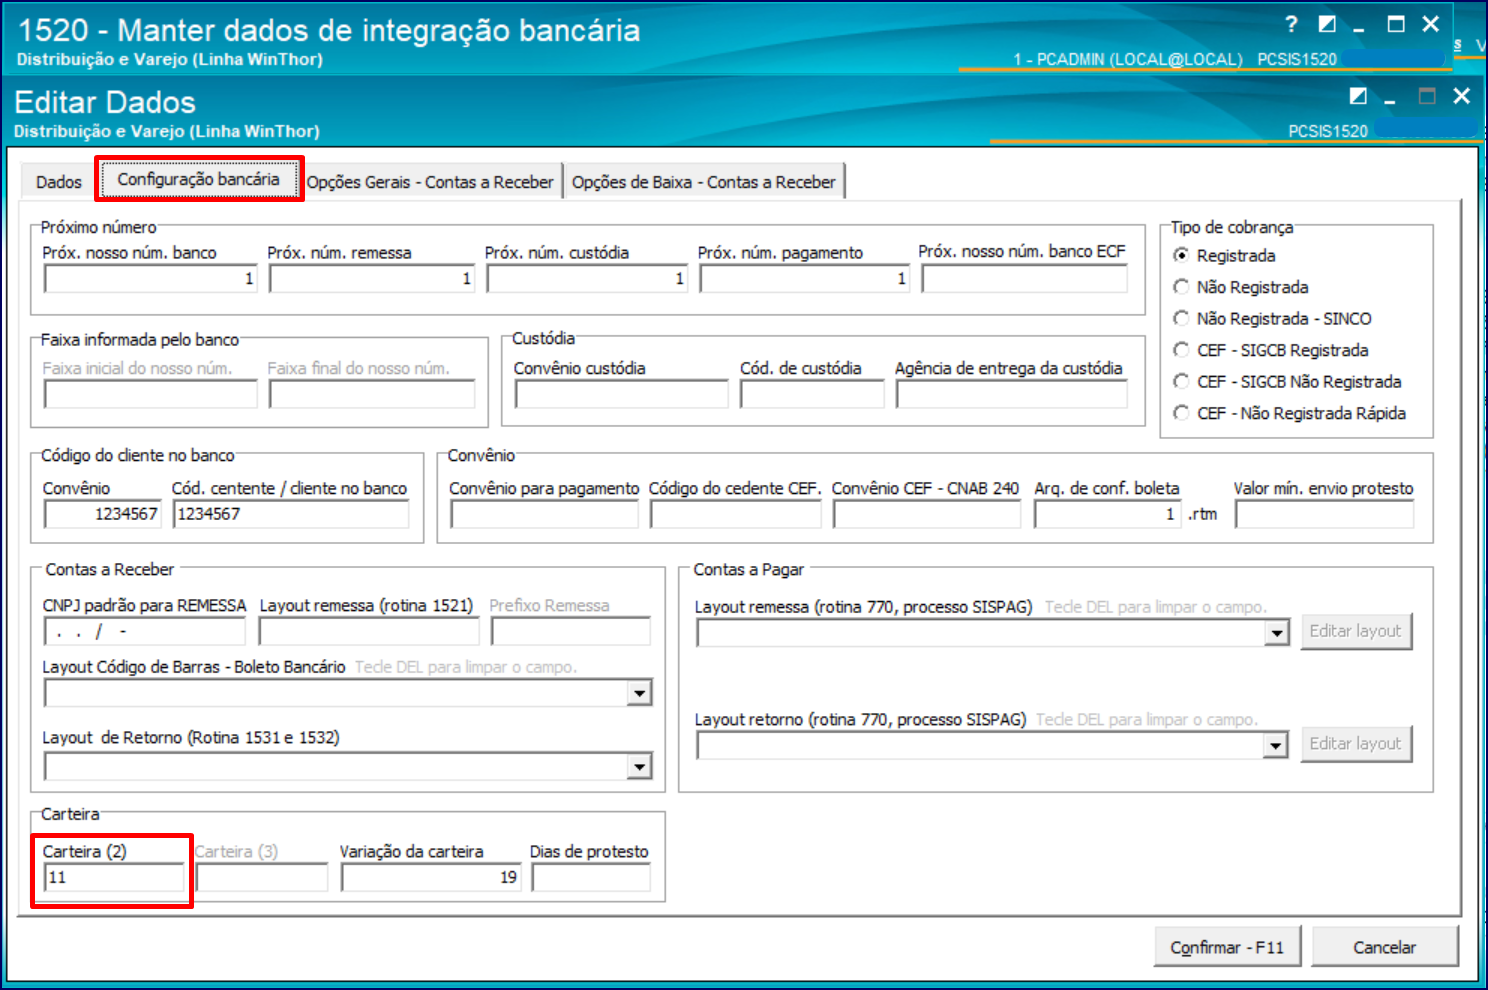Image resolution: width=1488 pixels, height=990 pixels.
Task: Focus Próx. núm. pagamento field
Action: pos(804,279)
